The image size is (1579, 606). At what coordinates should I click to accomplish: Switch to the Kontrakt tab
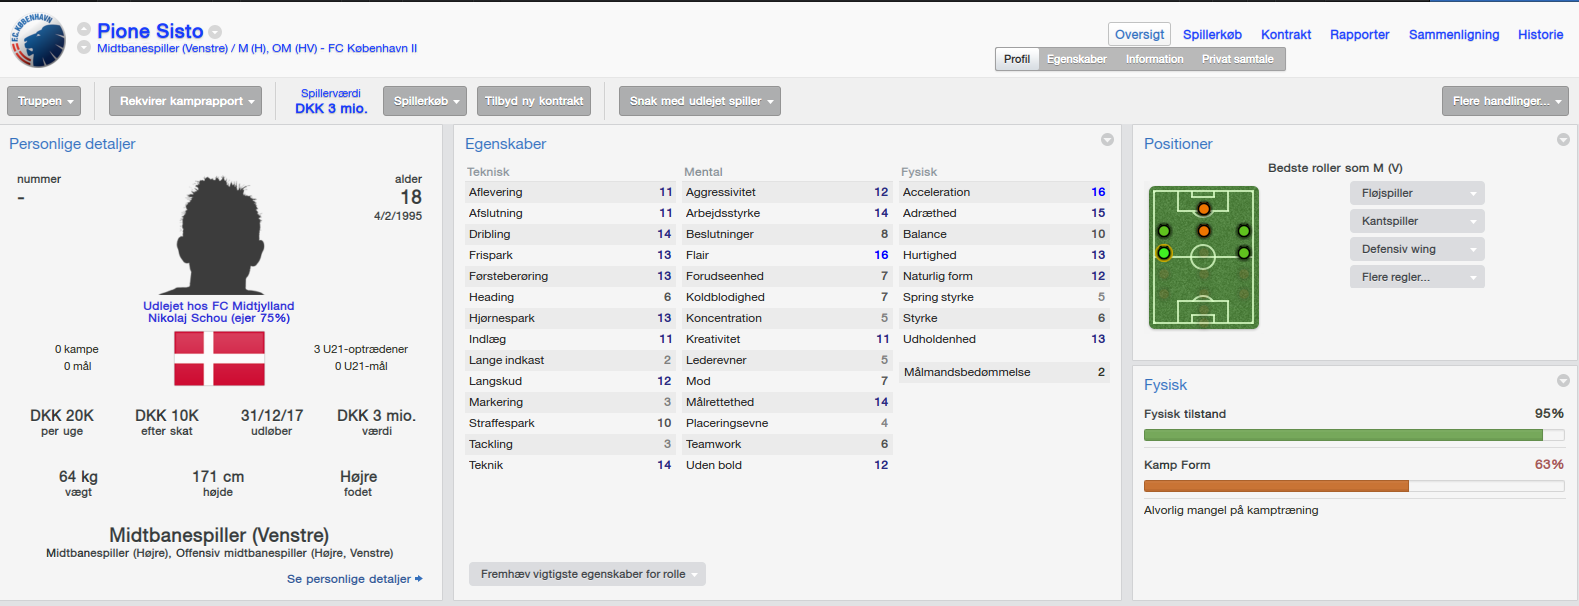(x=1286, y=34)
